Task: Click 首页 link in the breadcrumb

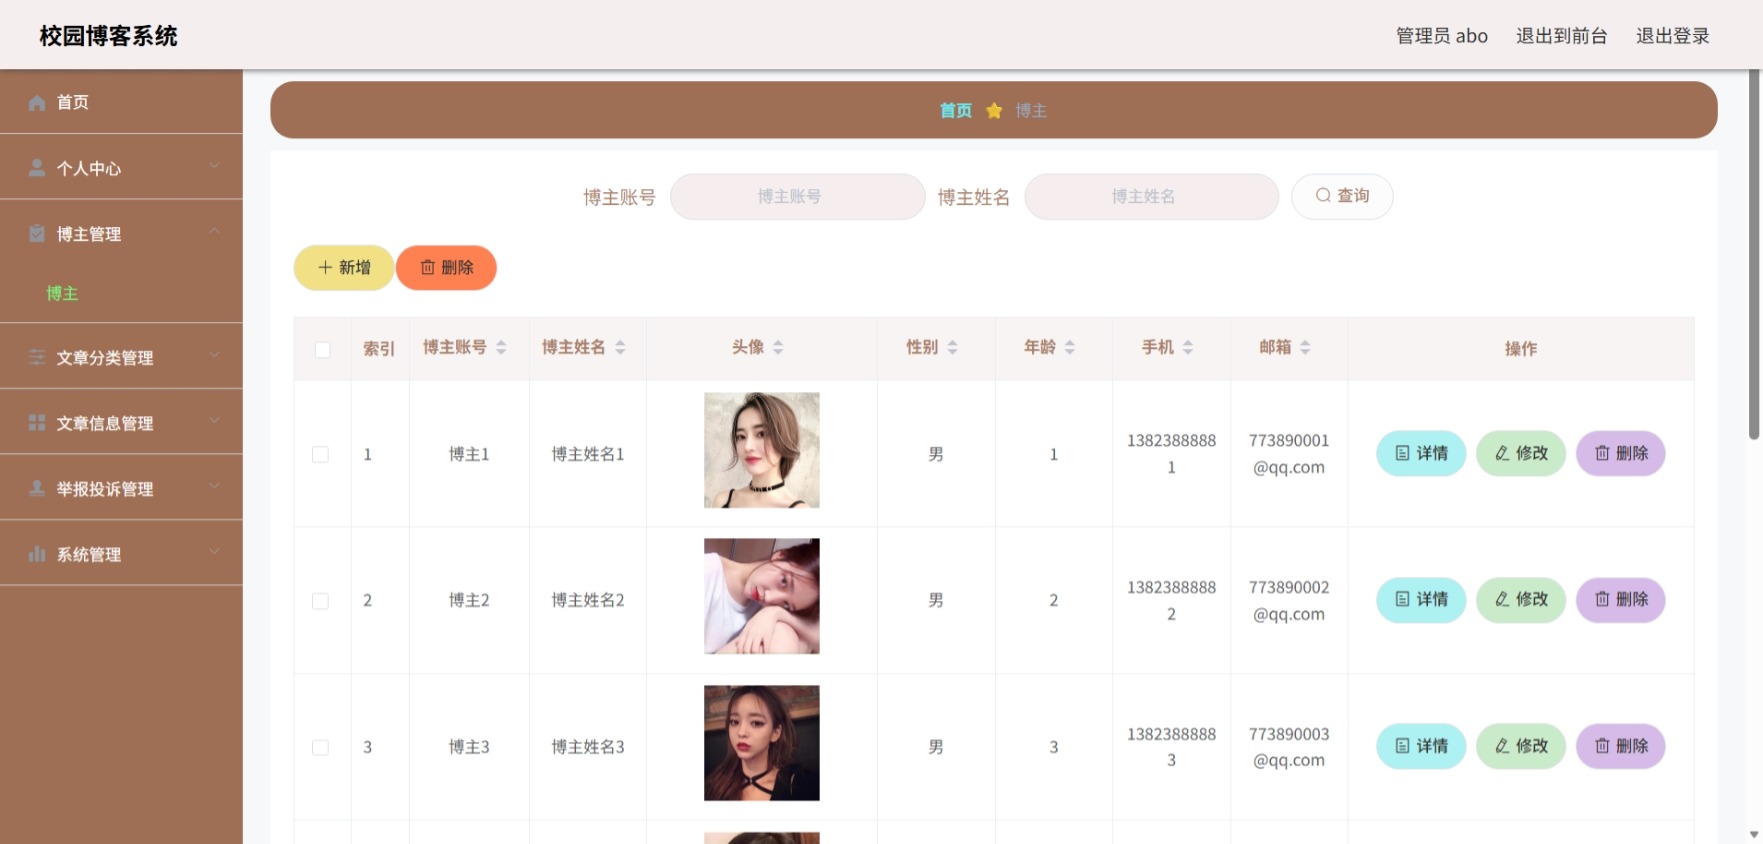Action: point(956,110)
